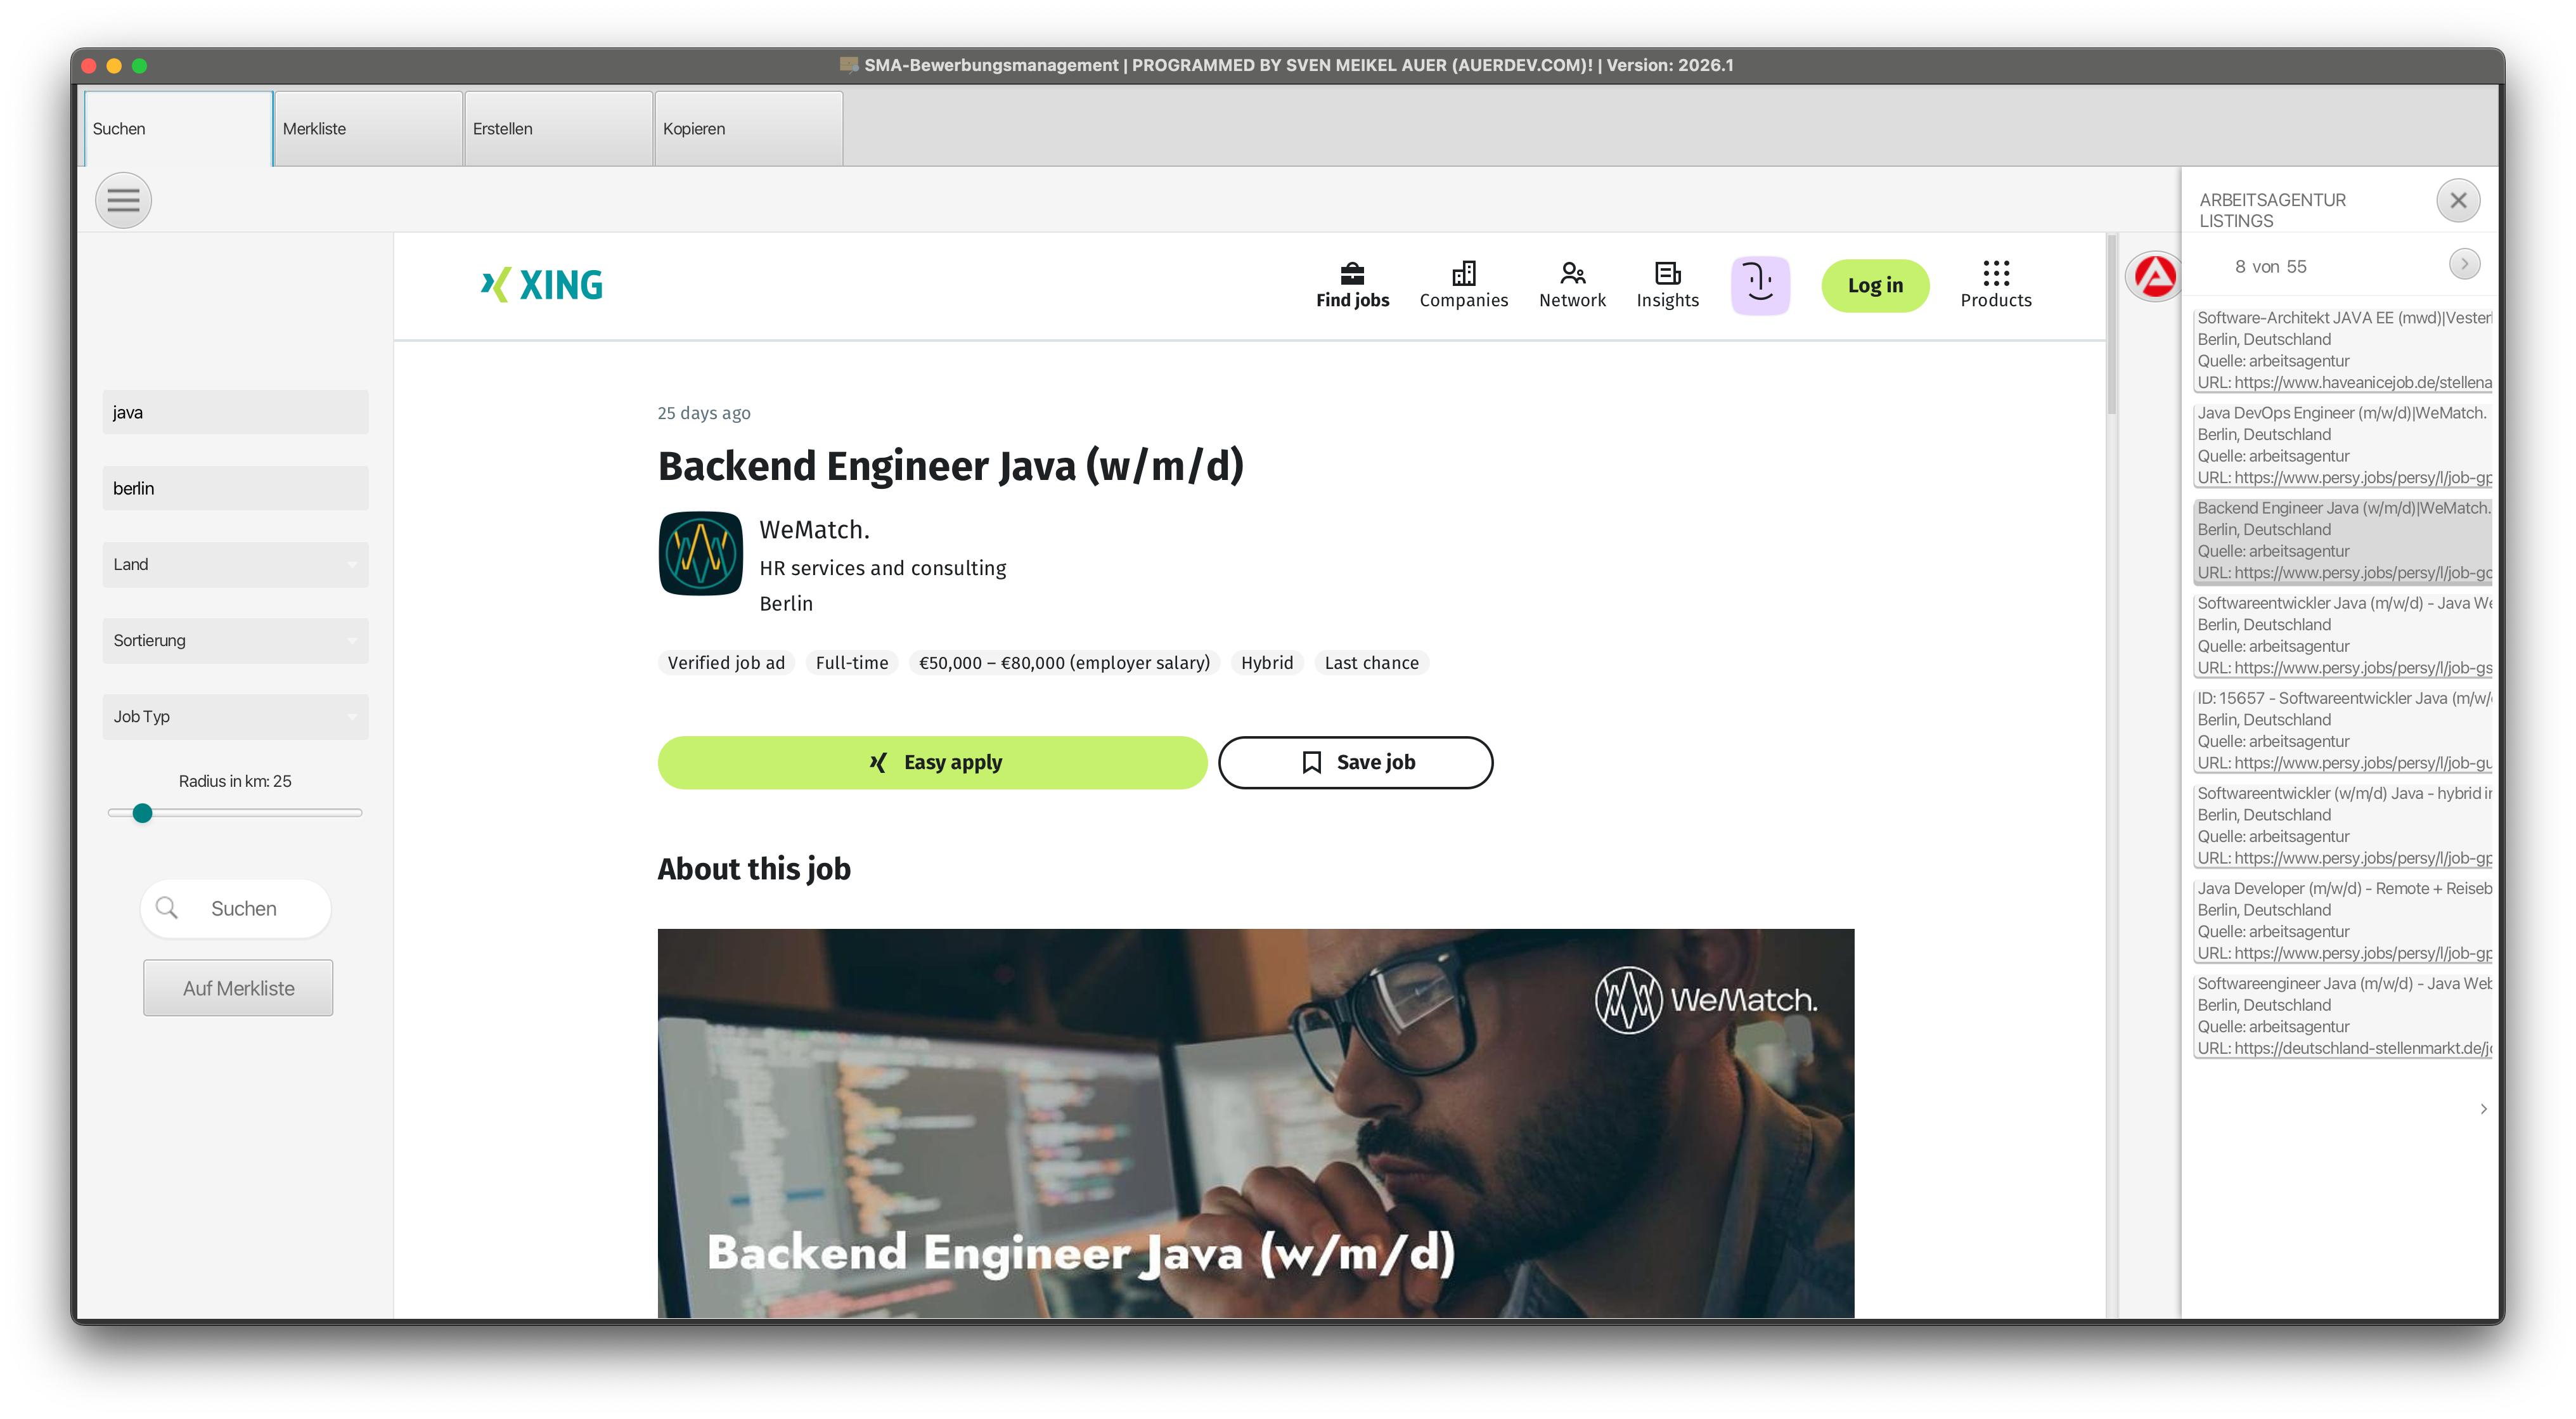Click the Save job button

tap(1355, 762)
